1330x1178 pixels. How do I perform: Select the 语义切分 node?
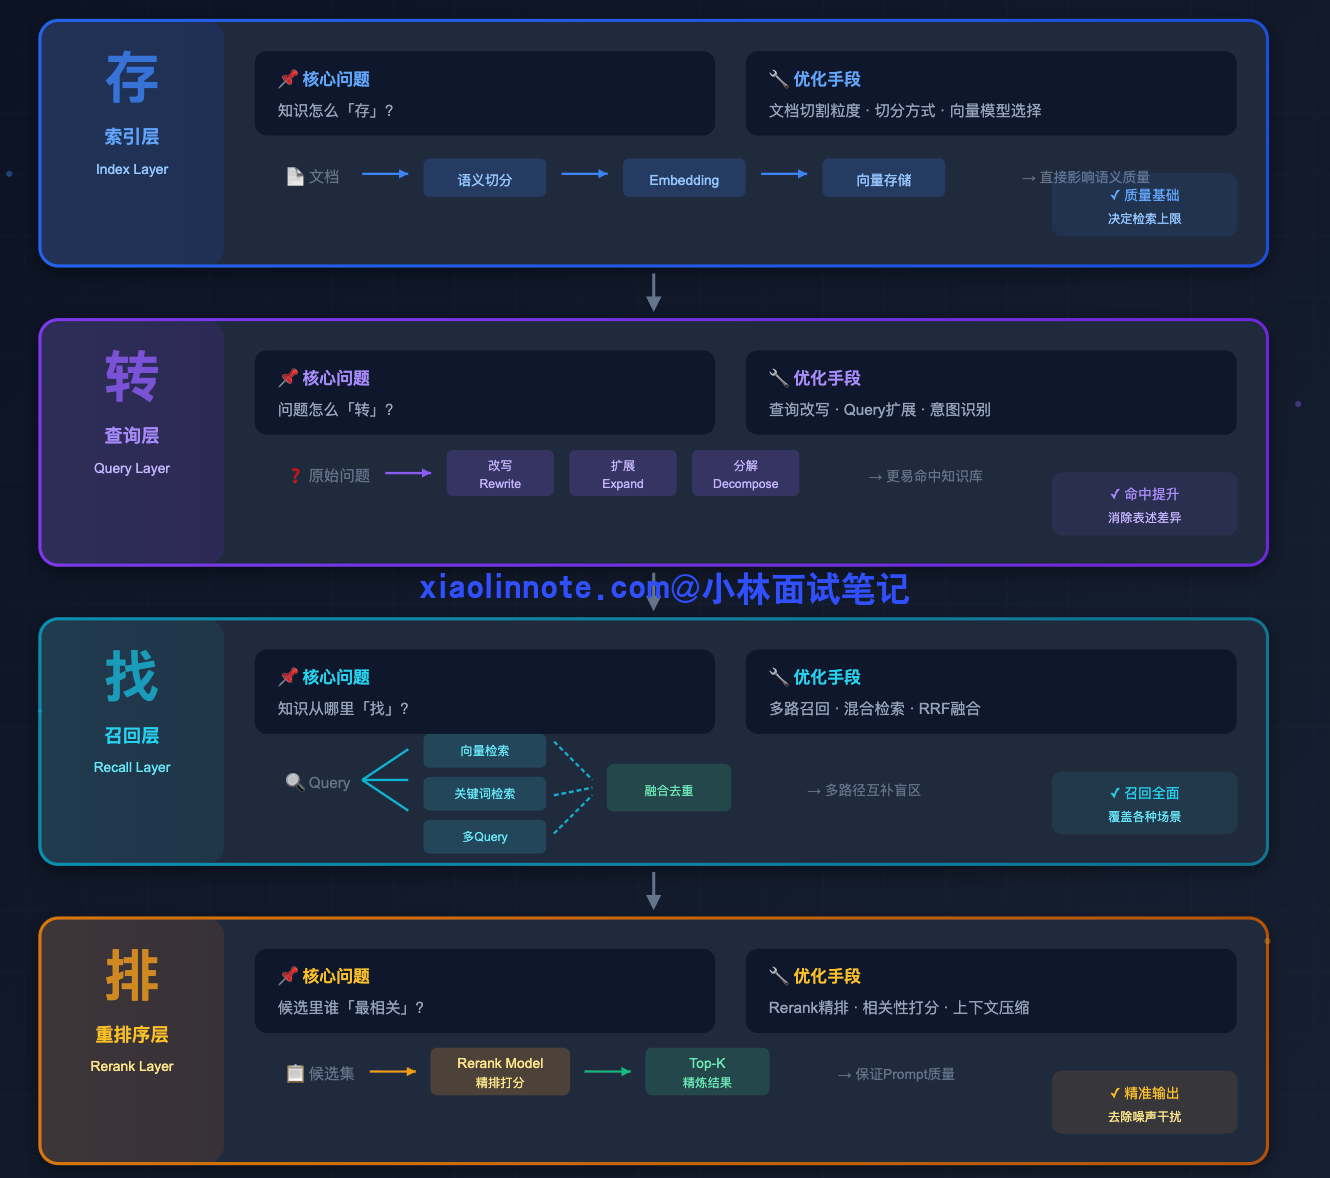pos(485,179)
